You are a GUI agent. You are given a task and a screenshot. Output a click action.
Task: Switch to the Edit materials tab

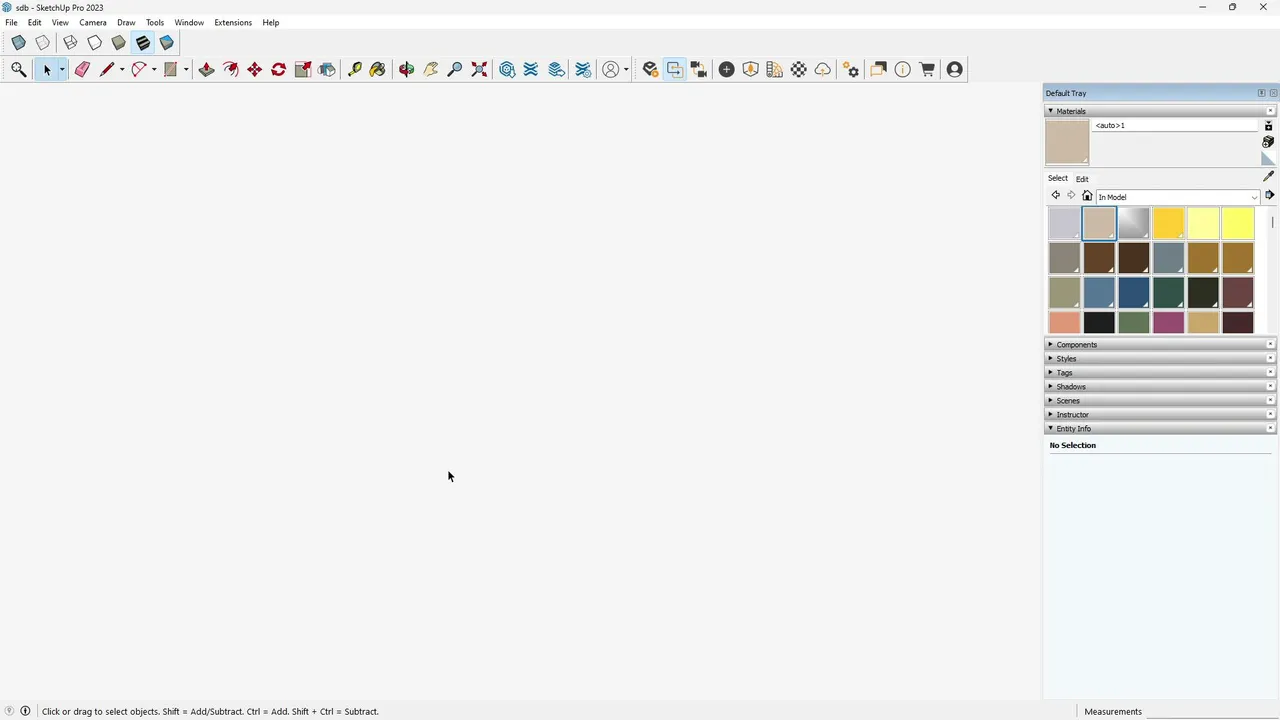tap(1082, 179)
